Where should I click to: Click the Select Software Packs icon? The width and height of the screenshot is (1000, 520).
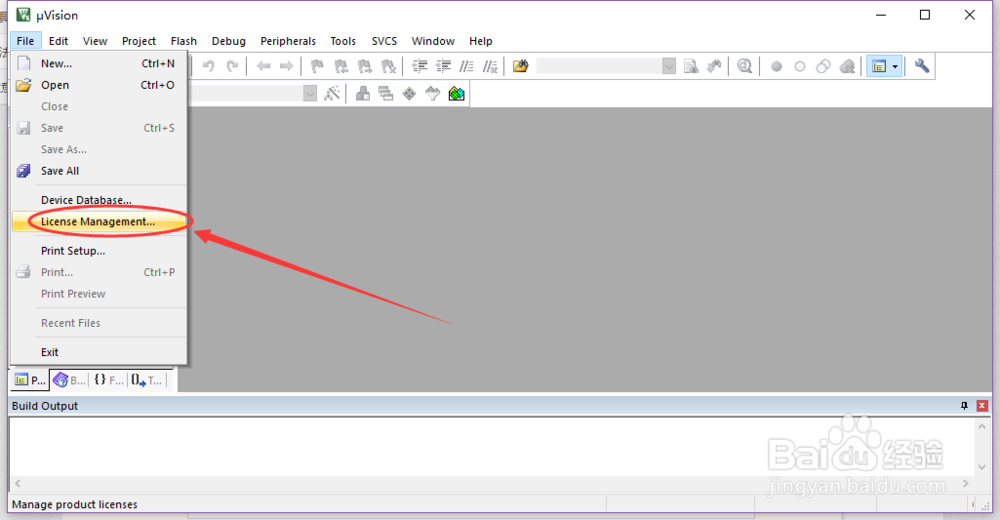pos(433,94)
